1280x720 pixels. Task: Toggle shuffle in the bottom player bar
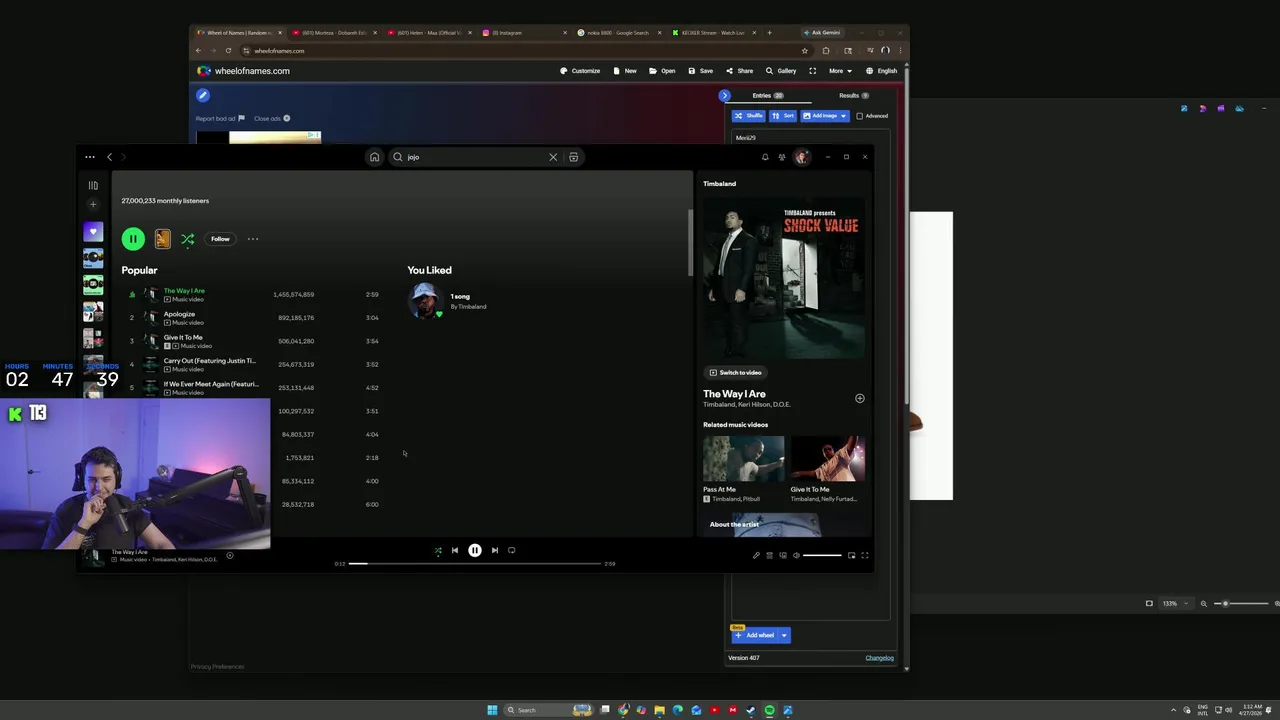click(x=437, y=550)
